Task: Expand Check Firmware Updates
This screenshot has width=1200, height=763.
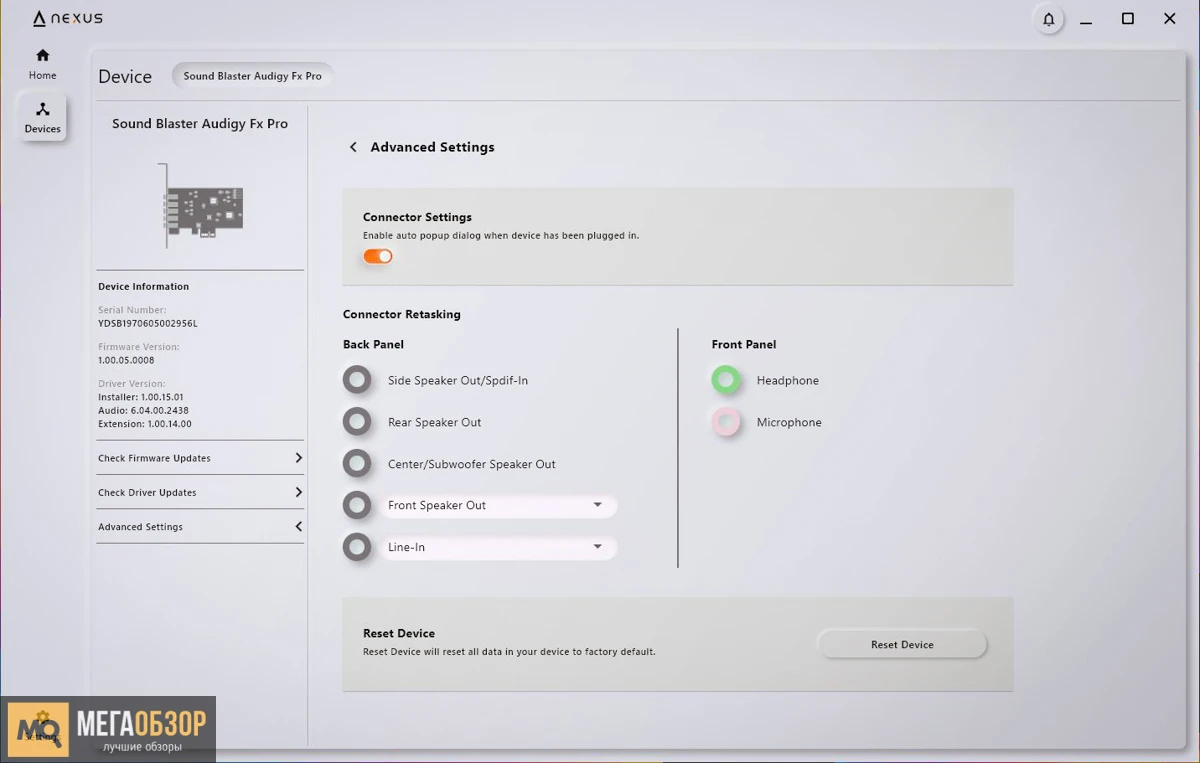Action: [200, 458]
